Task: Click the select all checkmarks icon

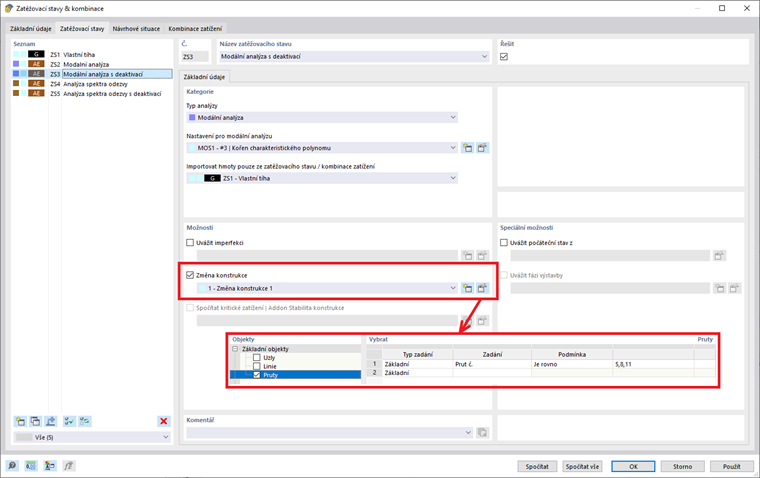Action: [69, 421]
